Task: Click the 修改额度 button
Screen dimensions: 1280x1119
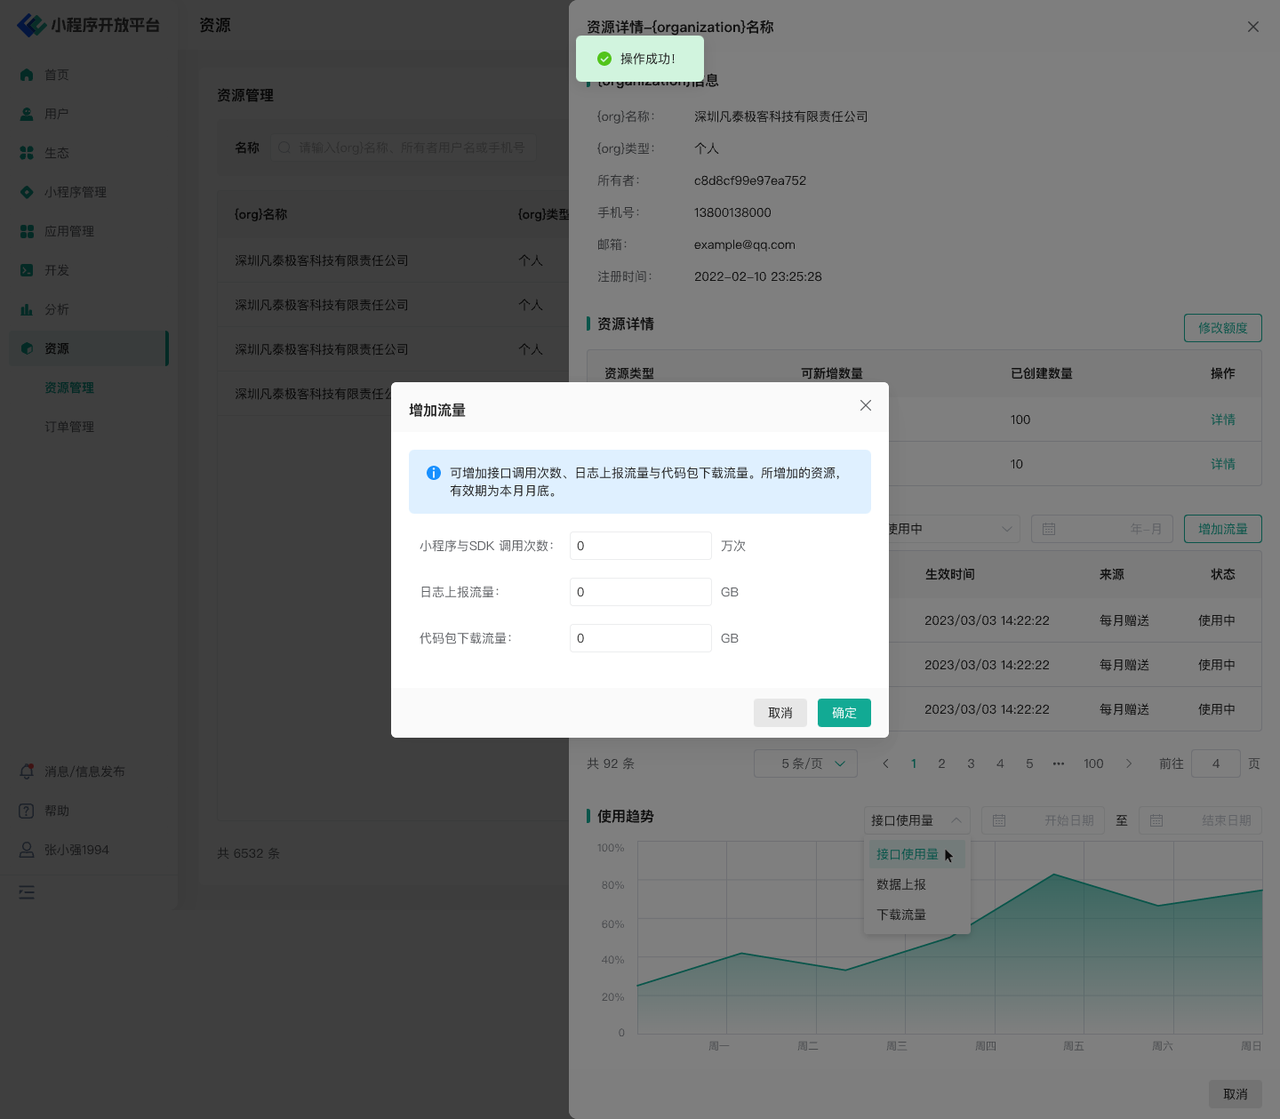Action: pyautogui.click(x=1222, y=328)
